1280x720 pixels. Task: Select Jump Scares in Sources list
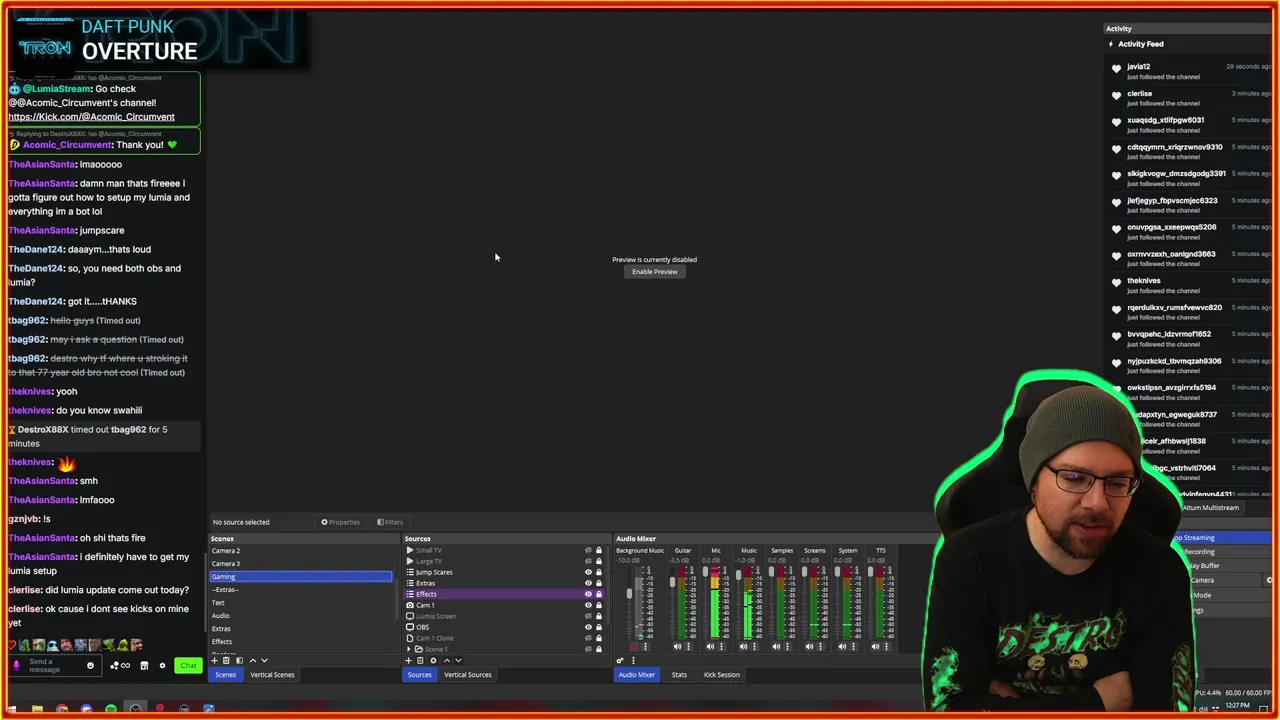[x=434, y=572]
